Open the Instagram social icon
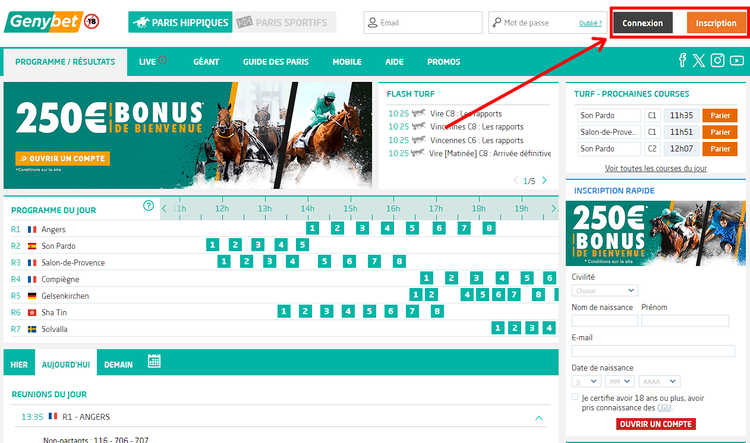Screen dimensions: 750x443 tap(717, 60)
